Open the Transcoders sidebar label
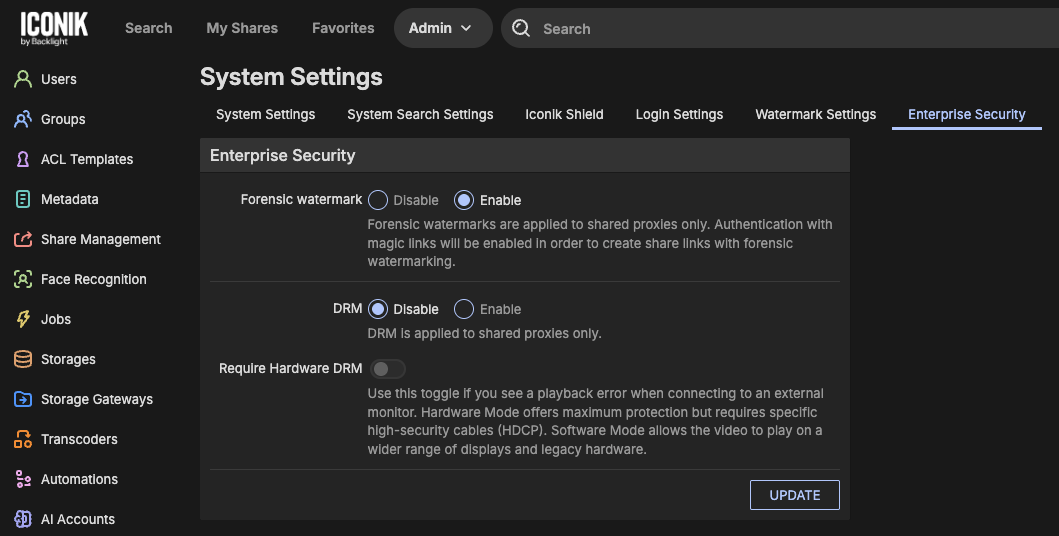 tap(79, 439)
